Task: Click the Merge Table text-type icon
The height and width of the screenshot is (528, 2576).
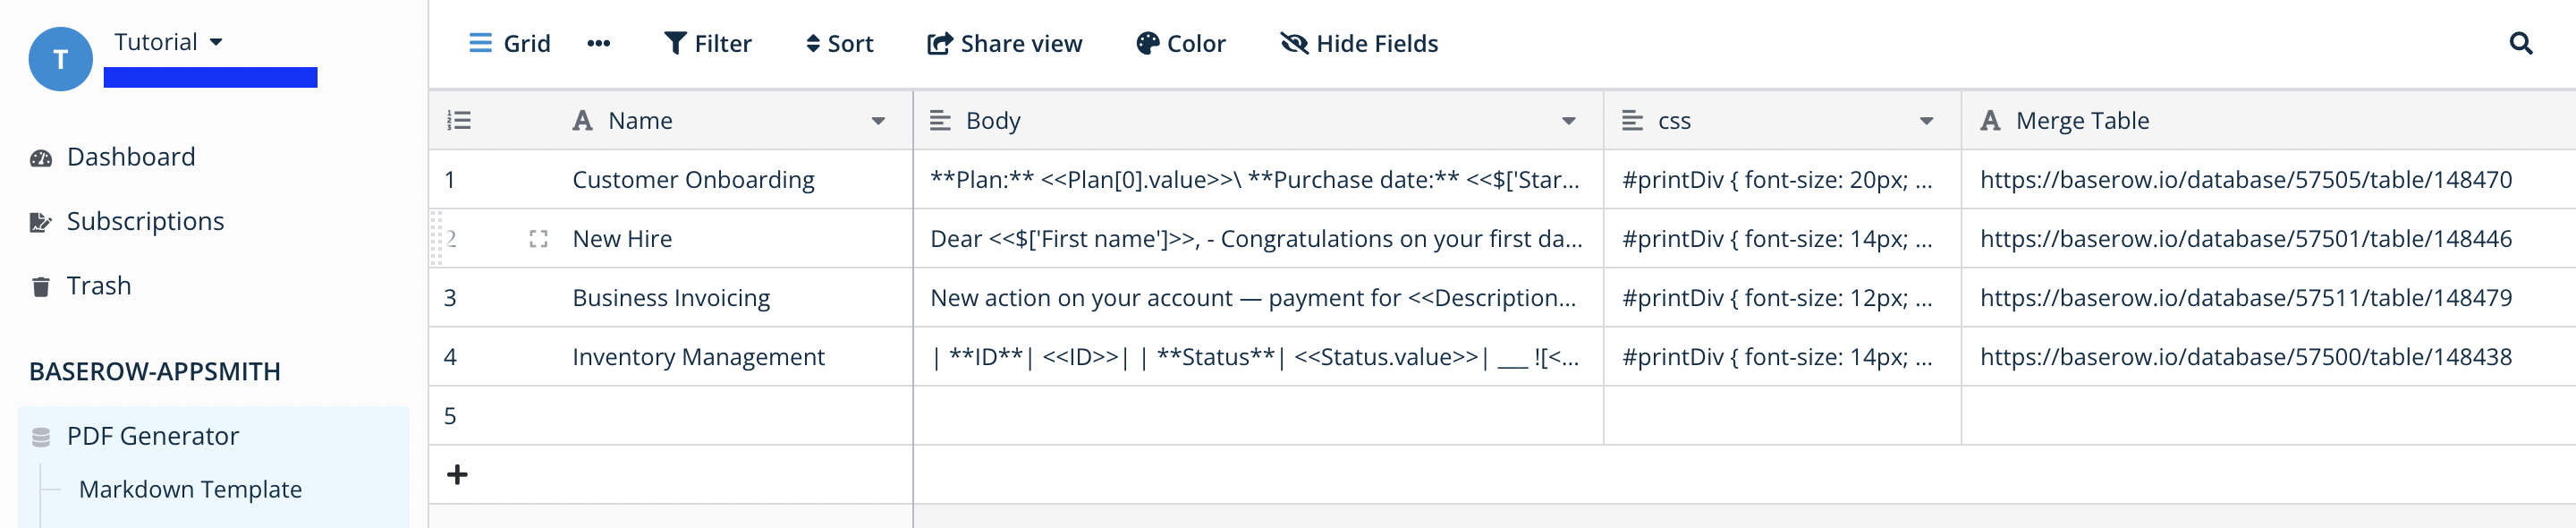Action: (1990, 121)
